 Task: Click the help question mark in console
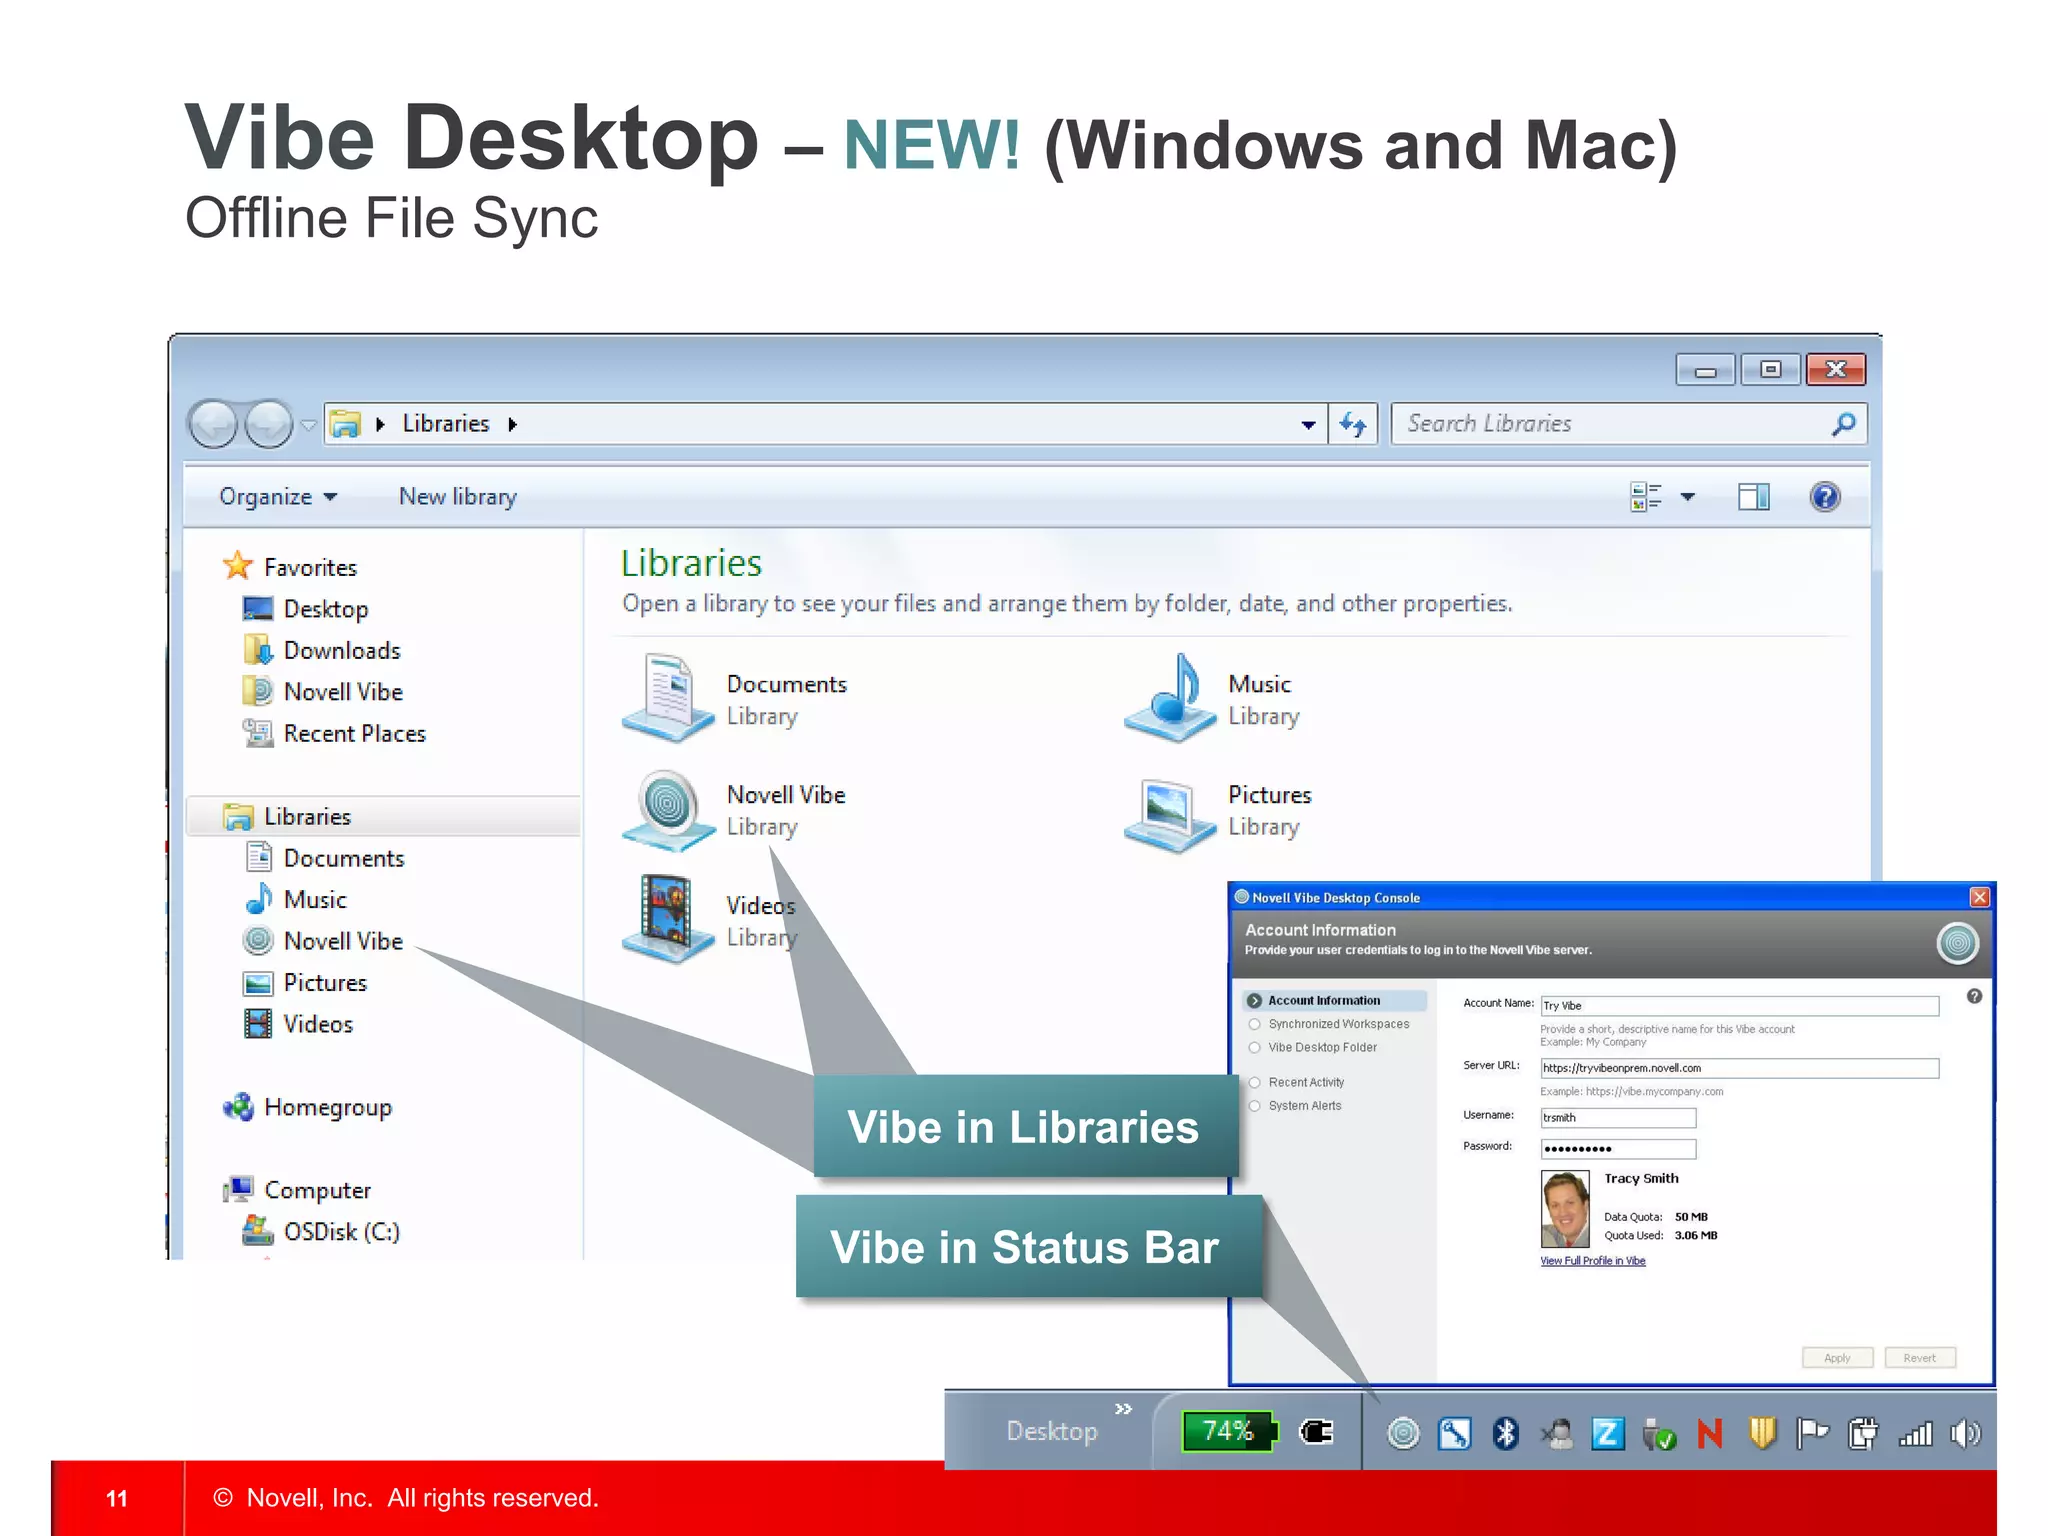1973,996
